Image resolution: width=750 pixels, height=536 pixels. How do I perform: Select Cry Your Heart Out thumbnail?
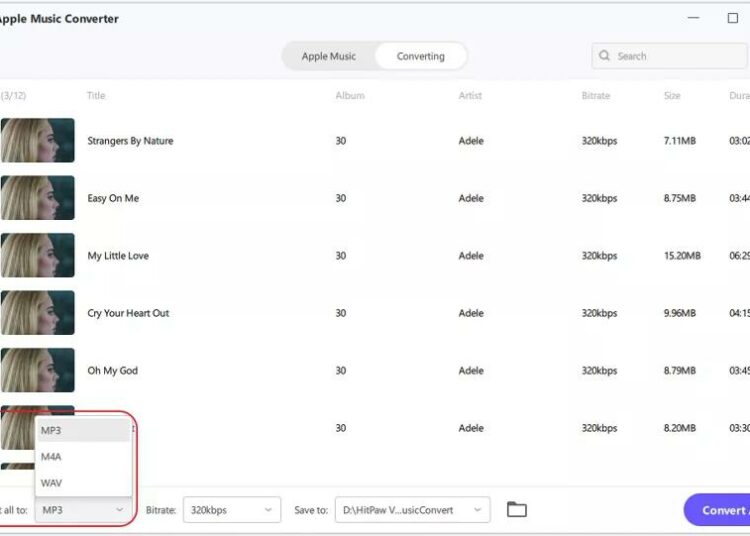click(38, 312)
